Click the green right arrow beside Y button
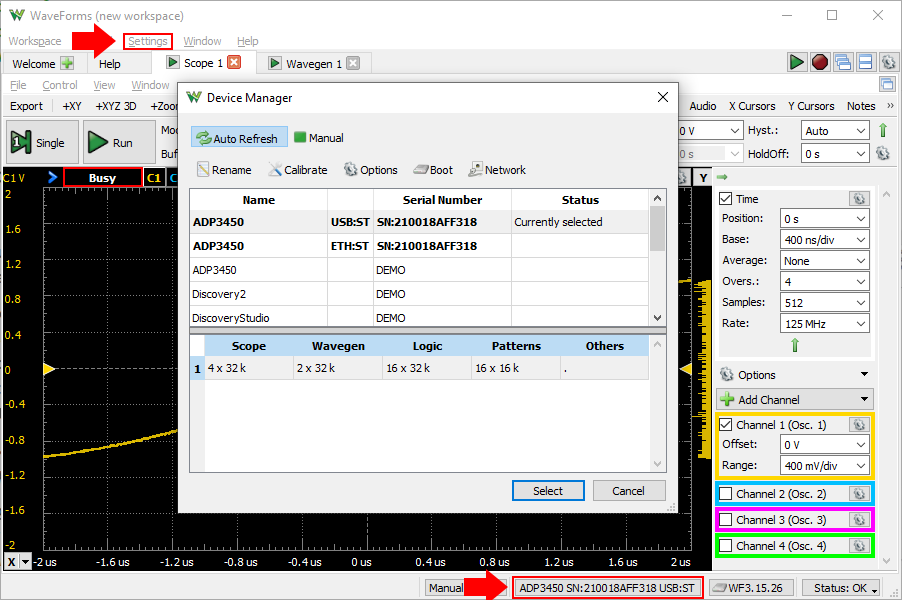The image size is (902, 600). point(723,177)
